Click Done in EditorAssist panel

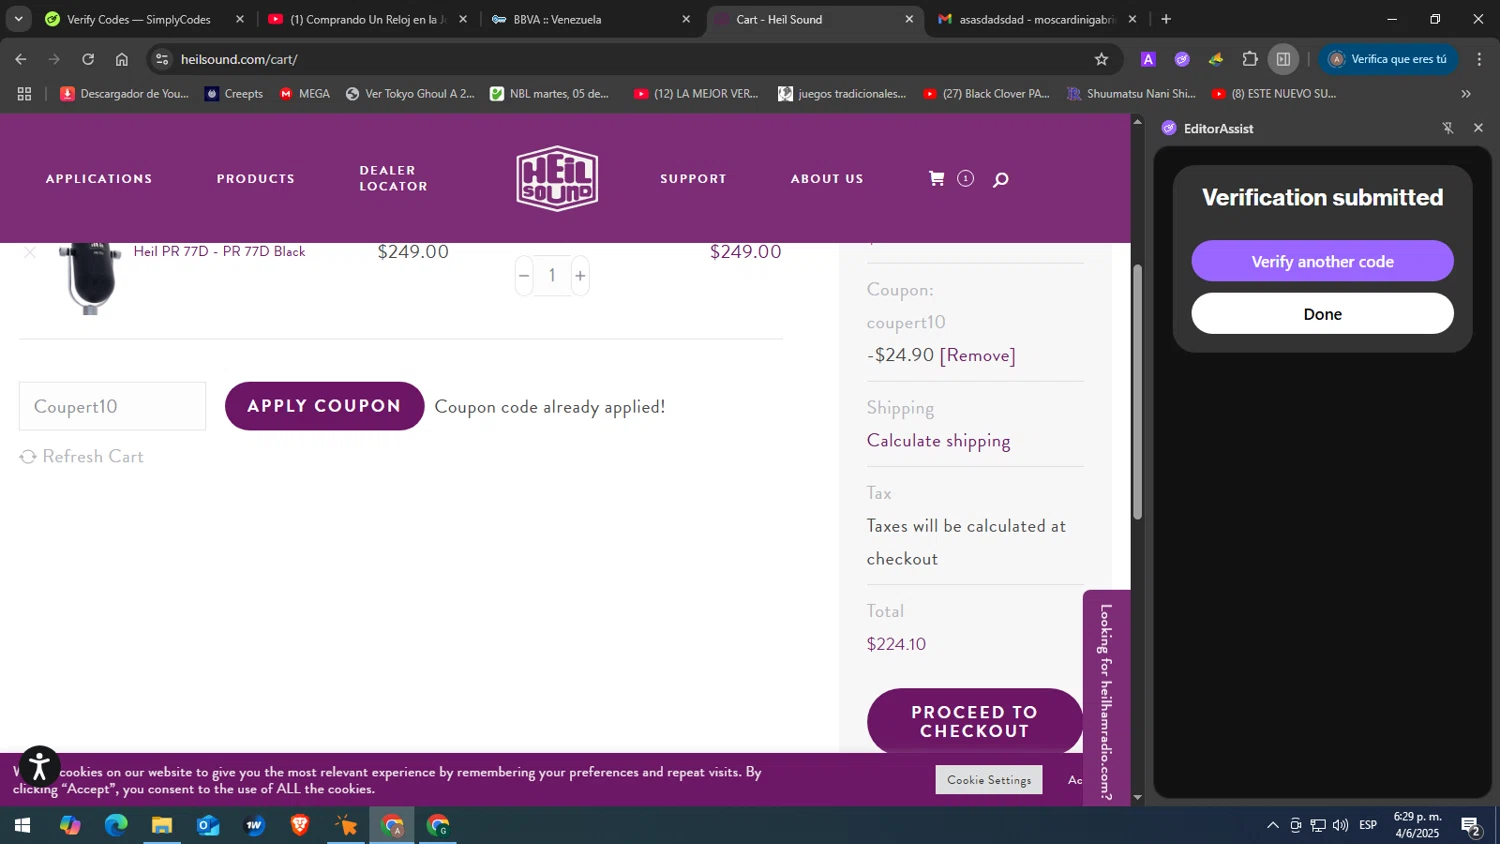pyautogui.click(x=1322, y=314)
